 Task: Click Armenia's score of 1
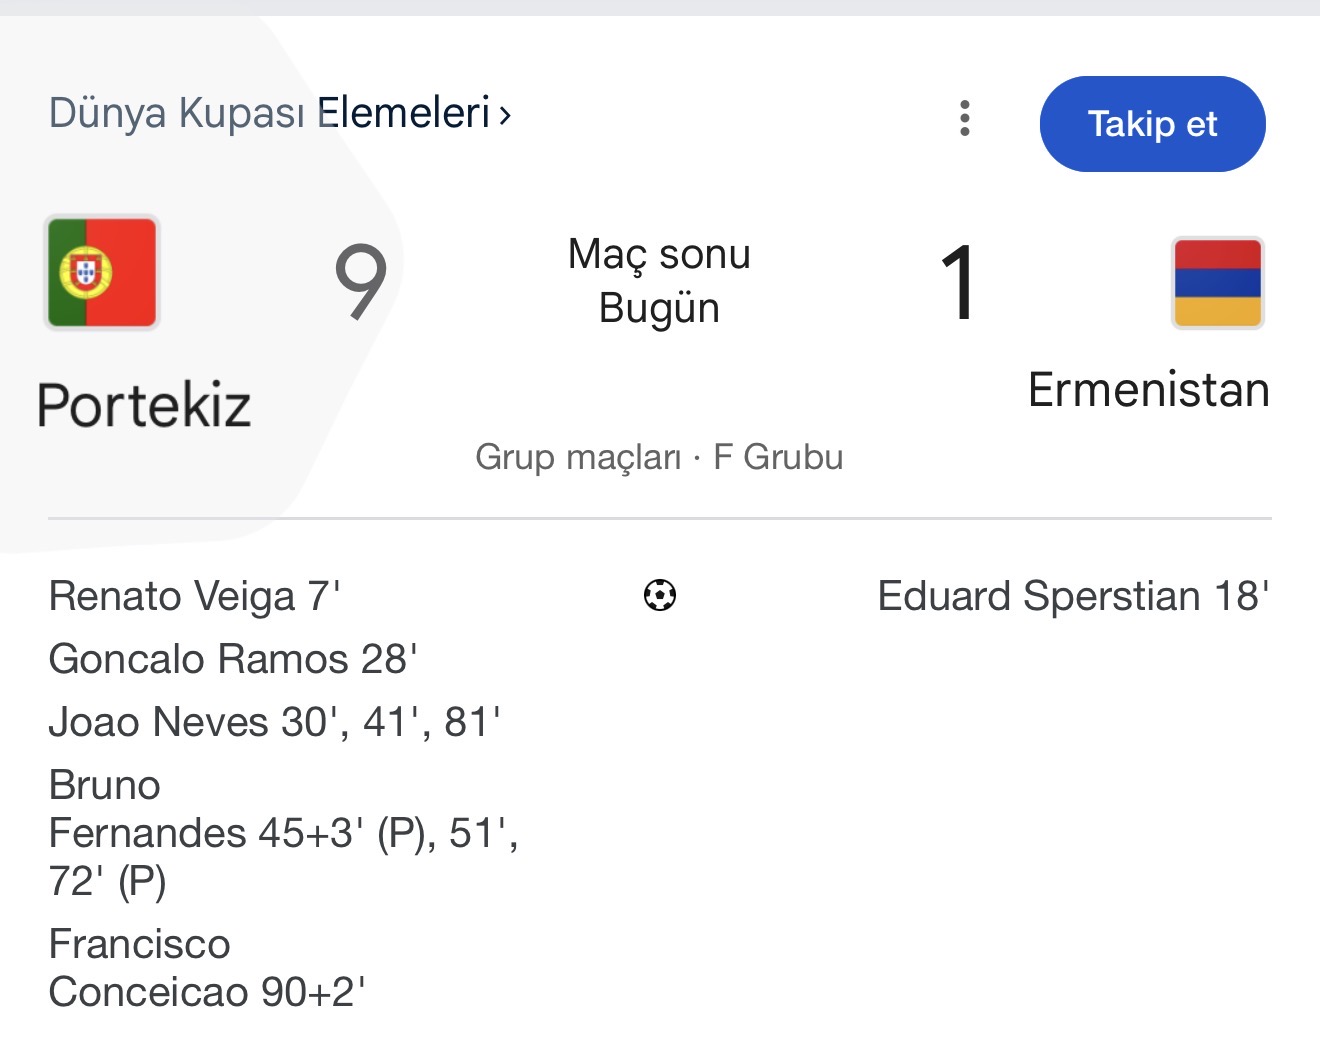[958, 284]
